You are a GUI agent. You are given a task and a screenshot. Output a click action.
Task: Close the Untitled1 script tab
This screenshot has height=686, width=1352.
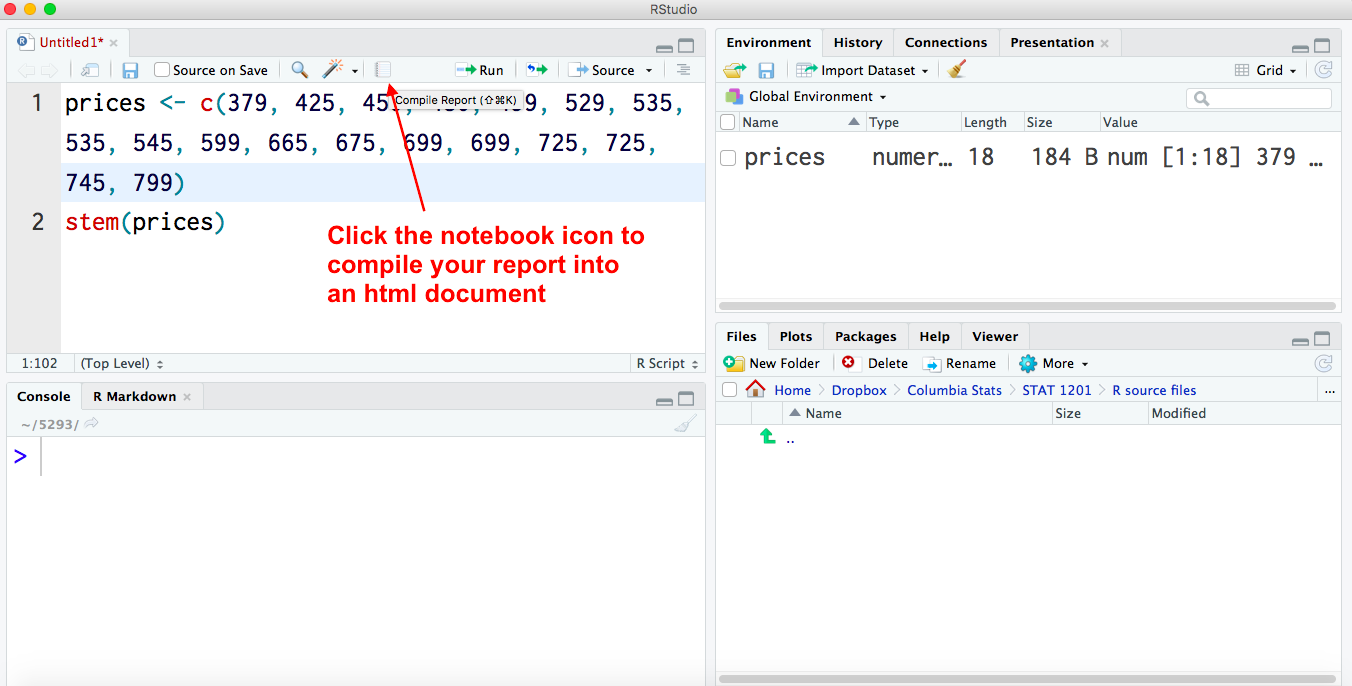[x=114, y=43]
